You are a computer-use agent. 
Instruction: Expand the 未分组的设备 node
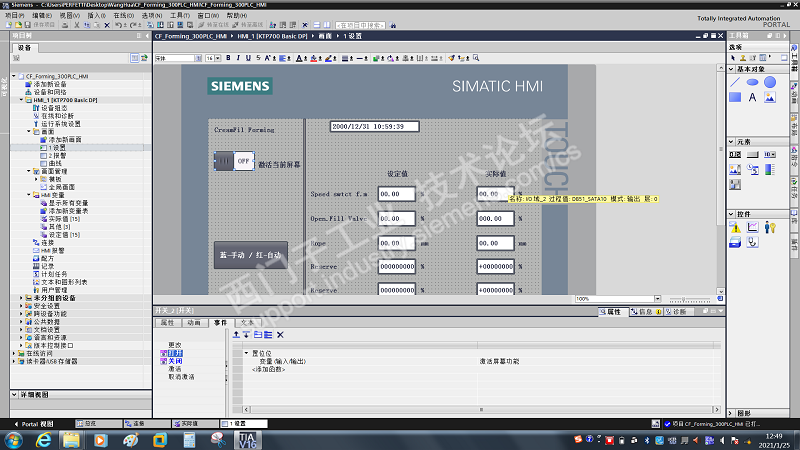[21, 298]
